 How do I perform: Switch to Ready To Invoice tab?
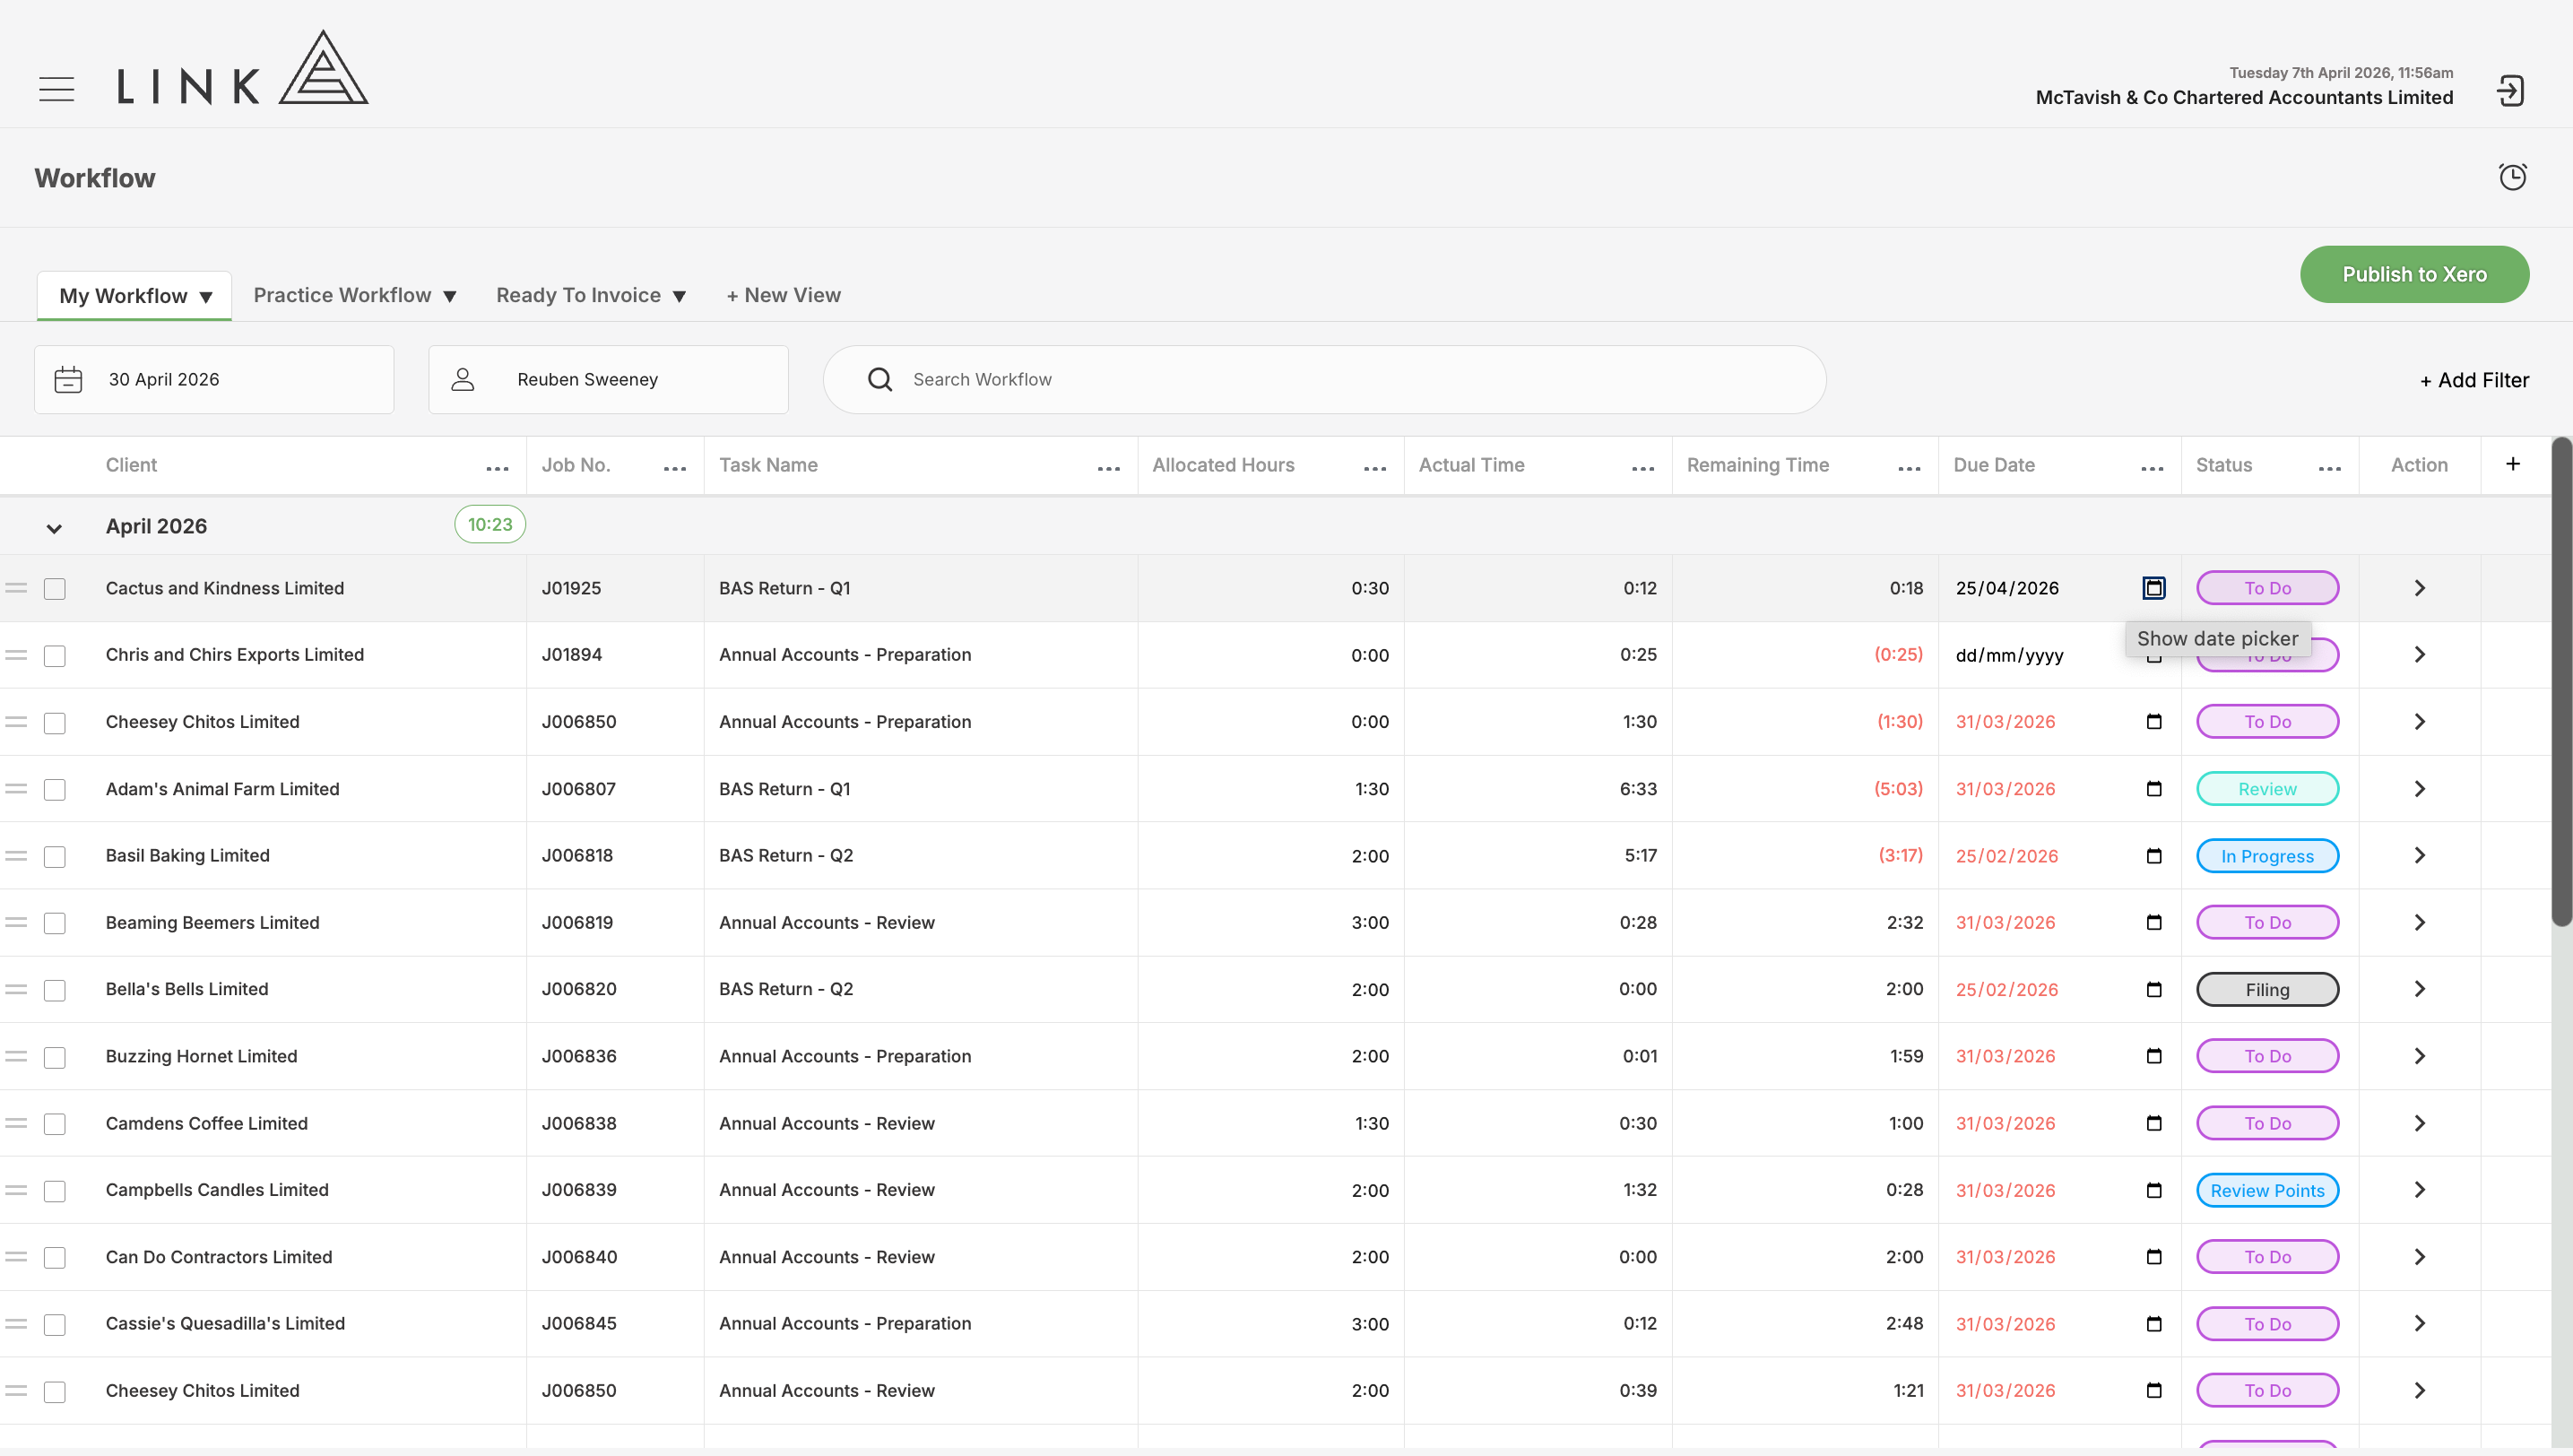578,295
